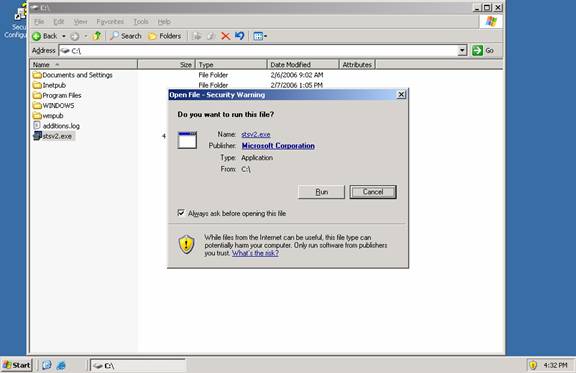Close the Security Warning dialog with X
The height and width of the screenshot is (373, 576).
pyautogui.click(x=401, y=95)
